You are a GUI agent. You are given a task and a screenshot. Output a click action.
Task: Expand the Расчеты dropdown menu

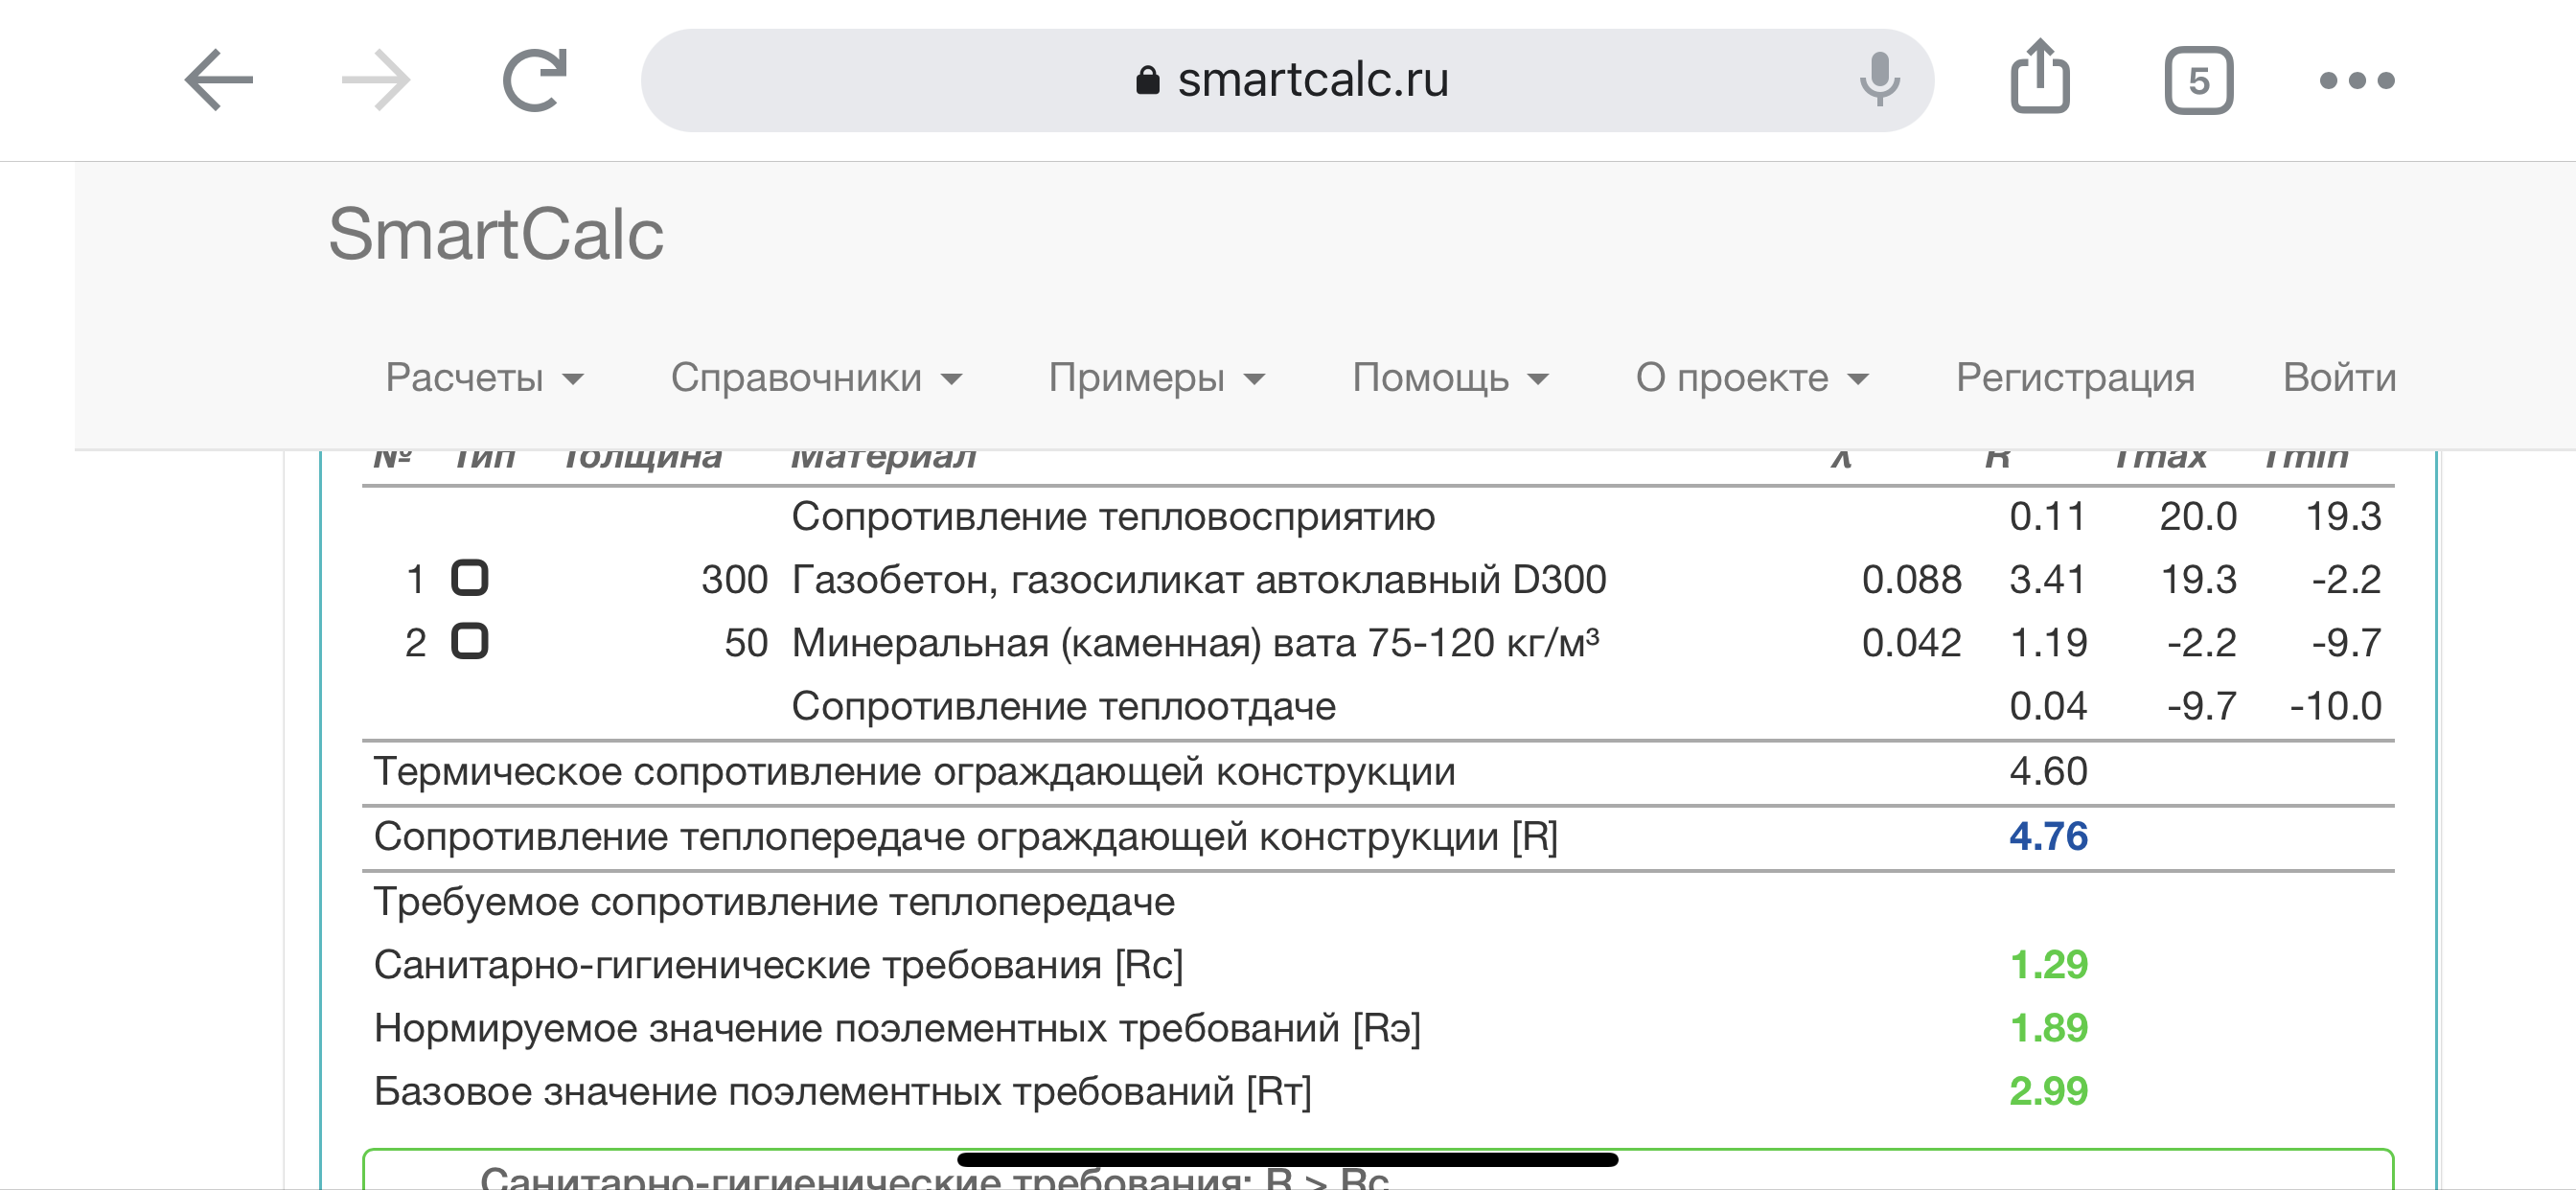point(484,378)
